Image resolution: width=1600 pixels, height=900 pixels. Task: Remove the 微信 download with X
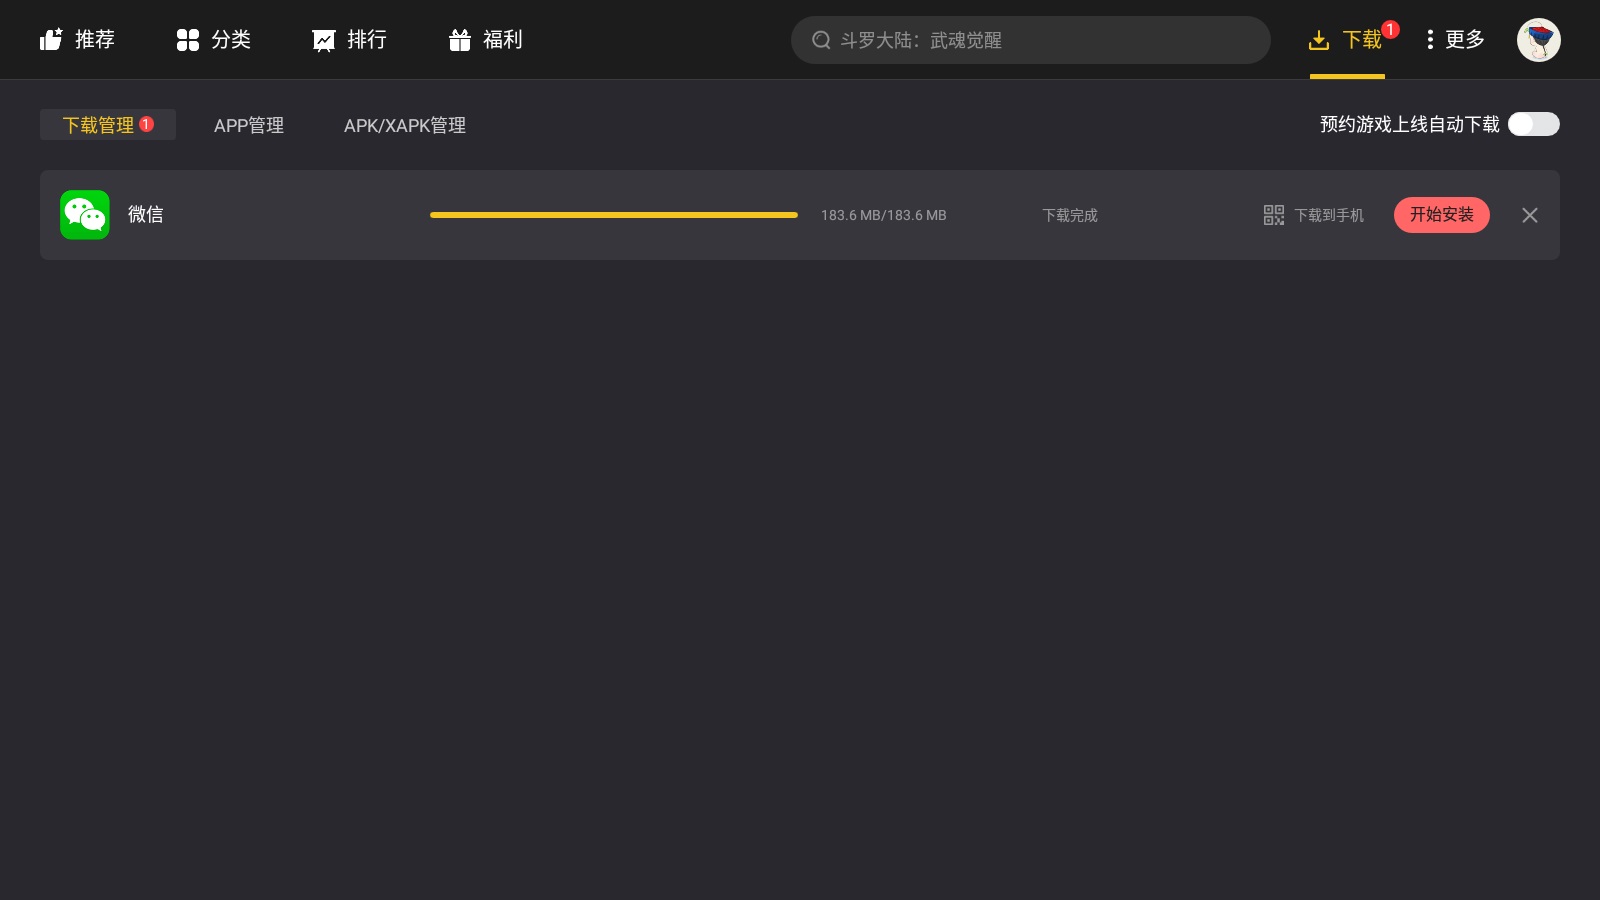click(x=1529, y=215)
